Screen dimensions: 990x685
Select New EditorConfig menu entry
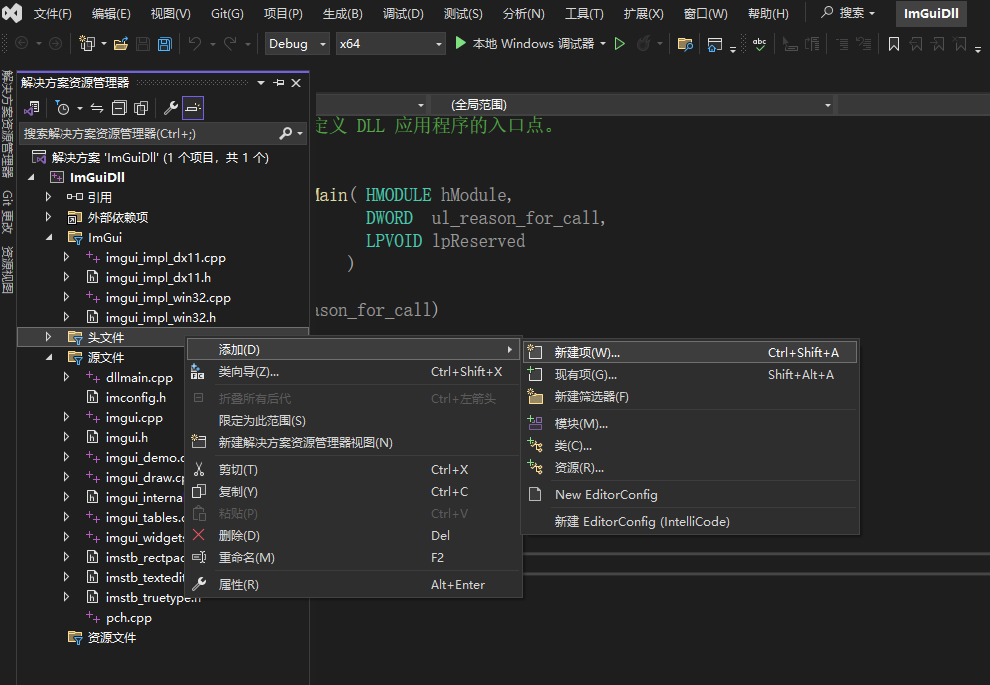point(690,494)
